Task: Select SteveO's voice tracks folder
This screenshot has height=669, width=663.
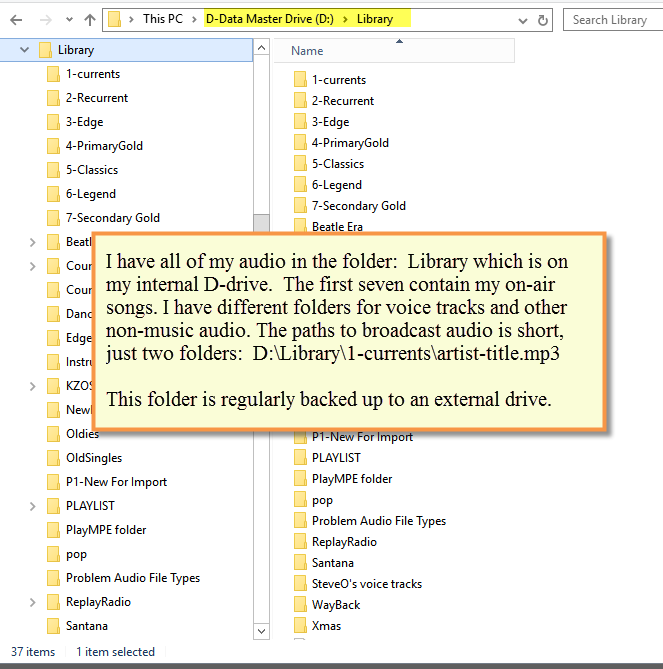Action: (366, 584)
